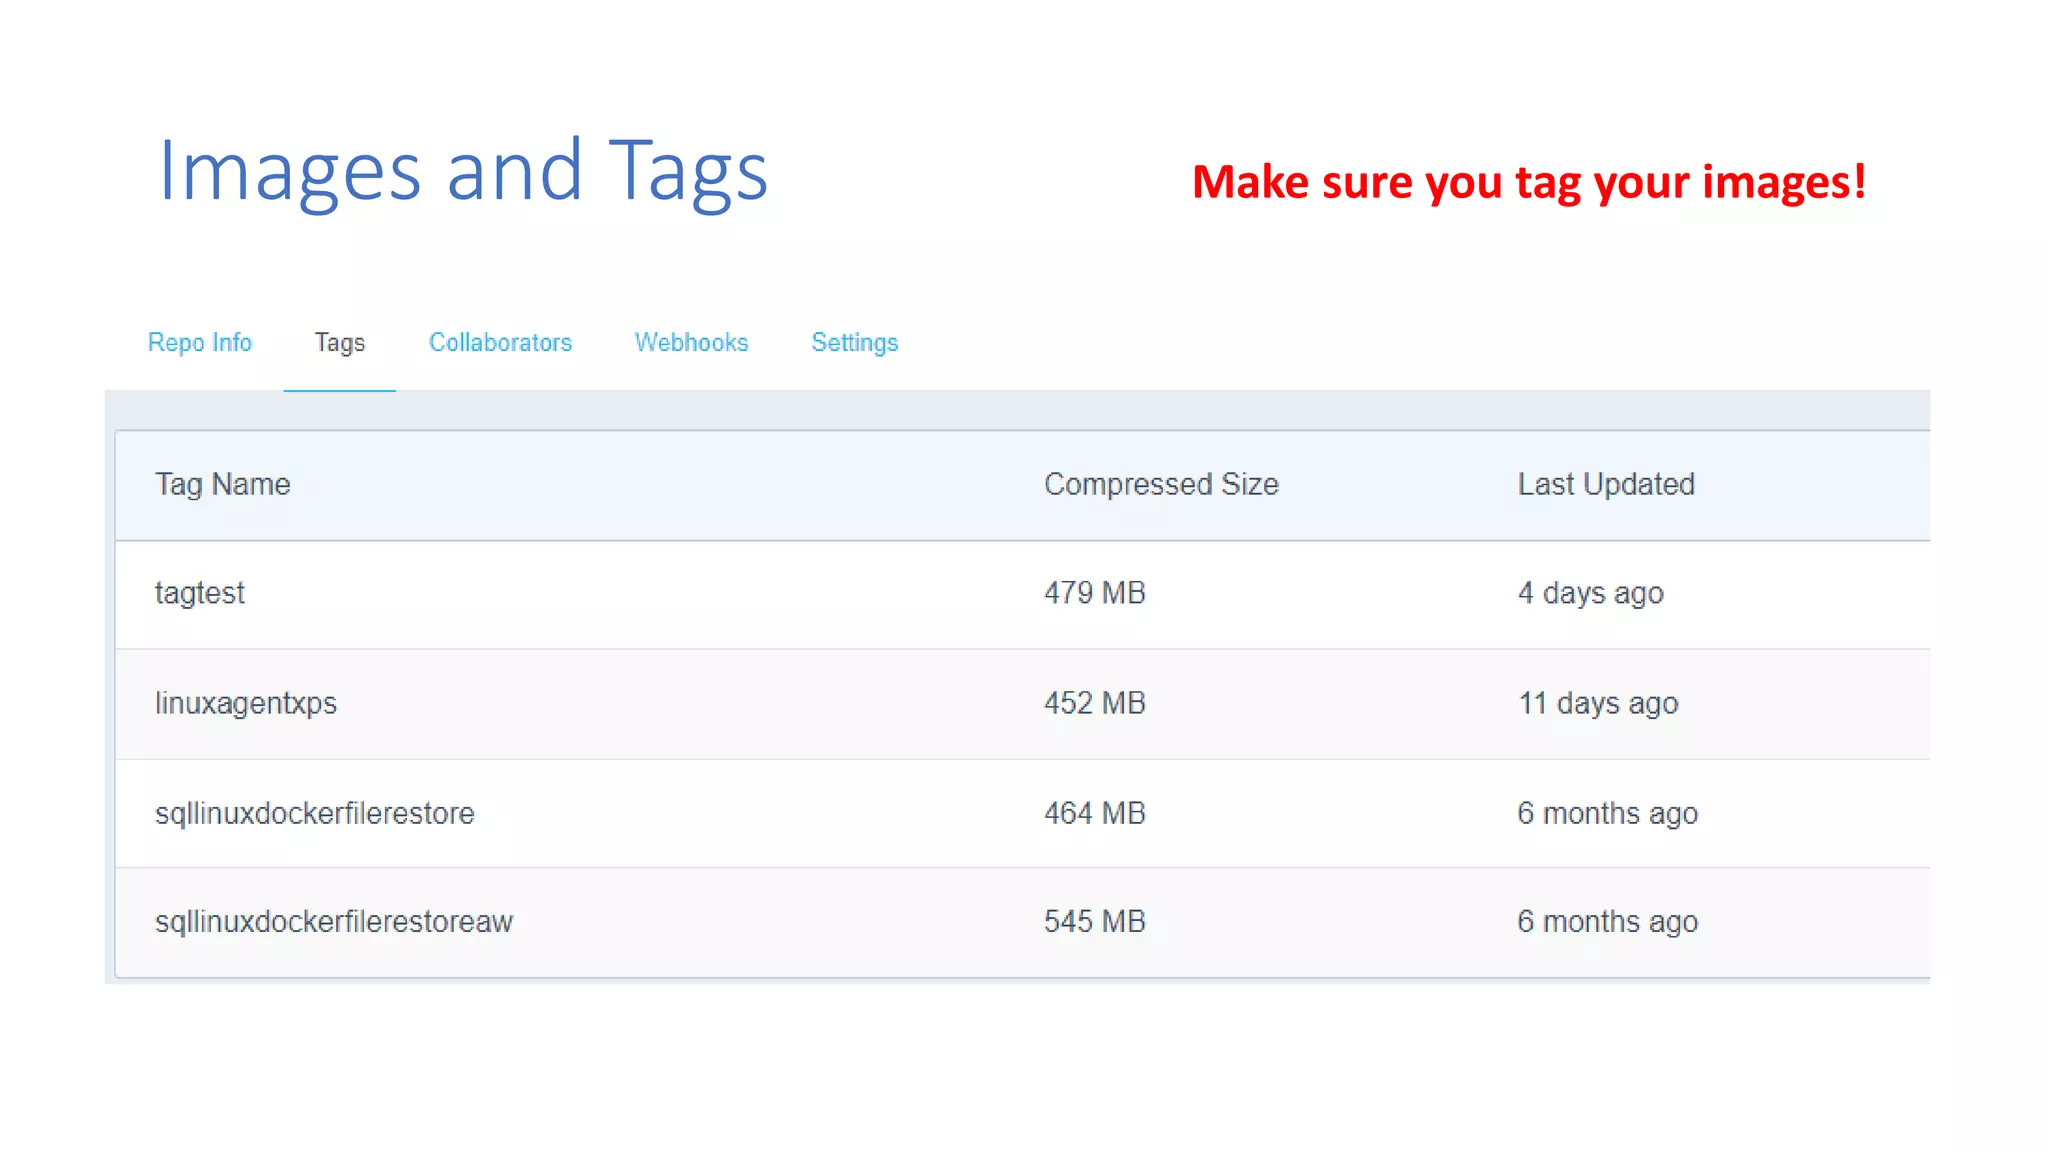Click the Last Updated column header
The height and width of the screenshot is (1152, 2048).
1605,484
